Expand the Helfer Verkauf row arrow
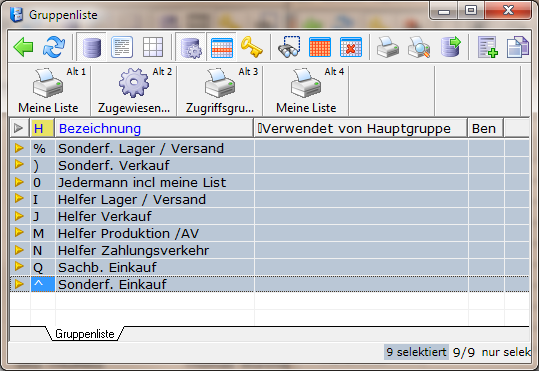Image resolution: width=539 pixels, height=371 pixels. (19, 216)
